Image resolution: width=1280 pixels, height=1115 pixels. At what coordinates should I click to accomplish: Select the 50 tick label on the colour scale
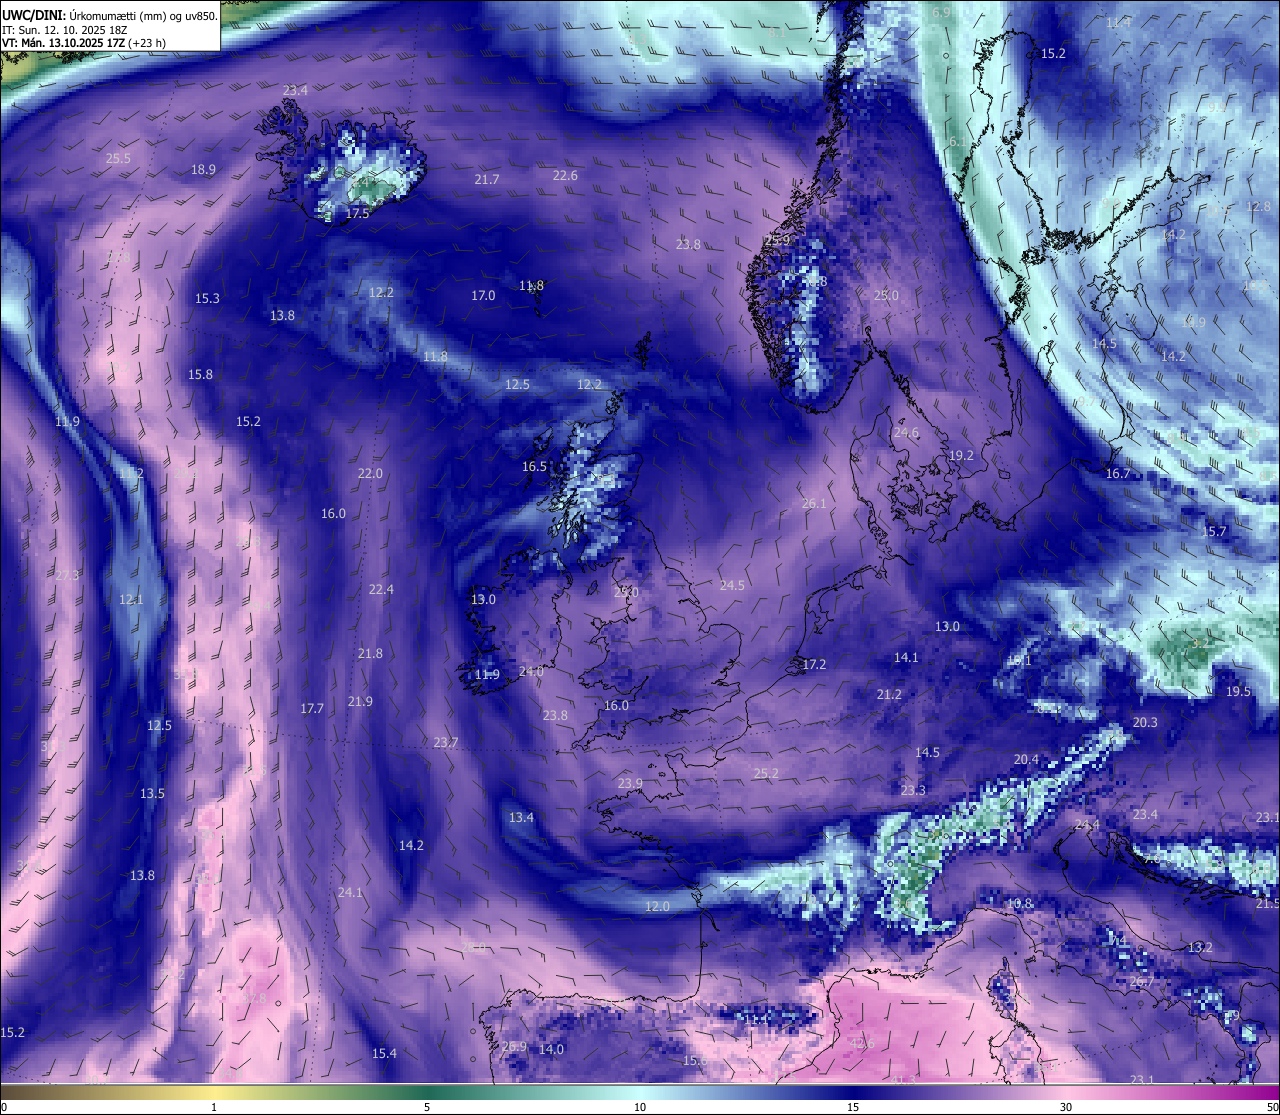tap(1272, 1107)
